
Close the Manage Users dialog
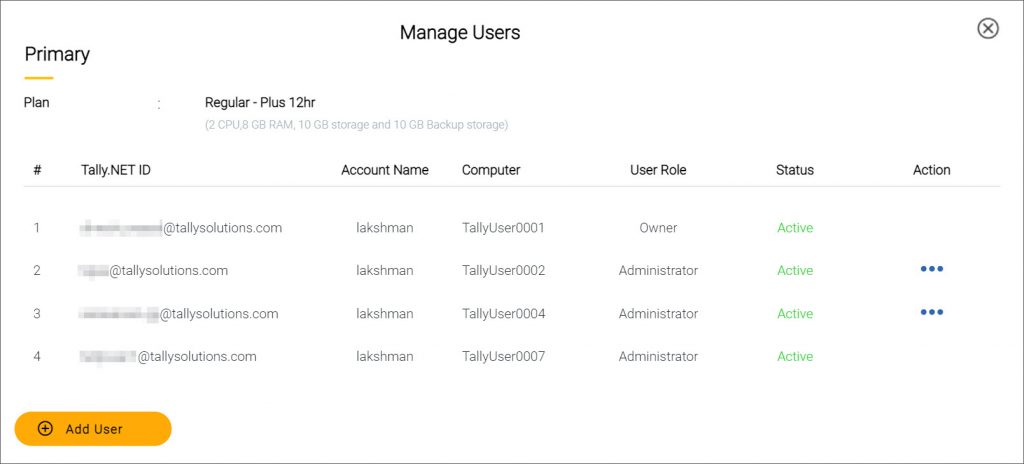pos(987,28)
